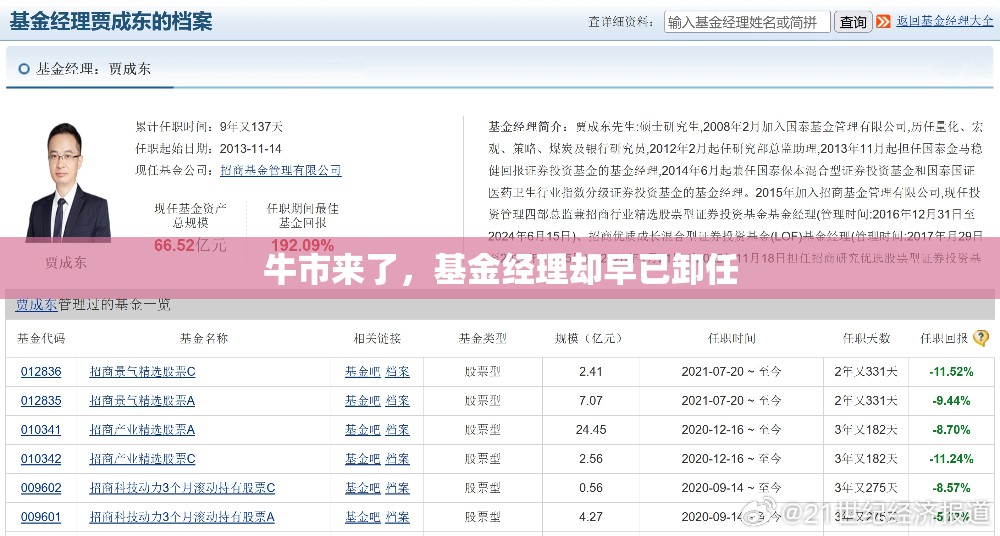The width and height of the screenshot is (1000, 536).
Task: Click 档案 link in the 010341 row
Action: (397, 430)
